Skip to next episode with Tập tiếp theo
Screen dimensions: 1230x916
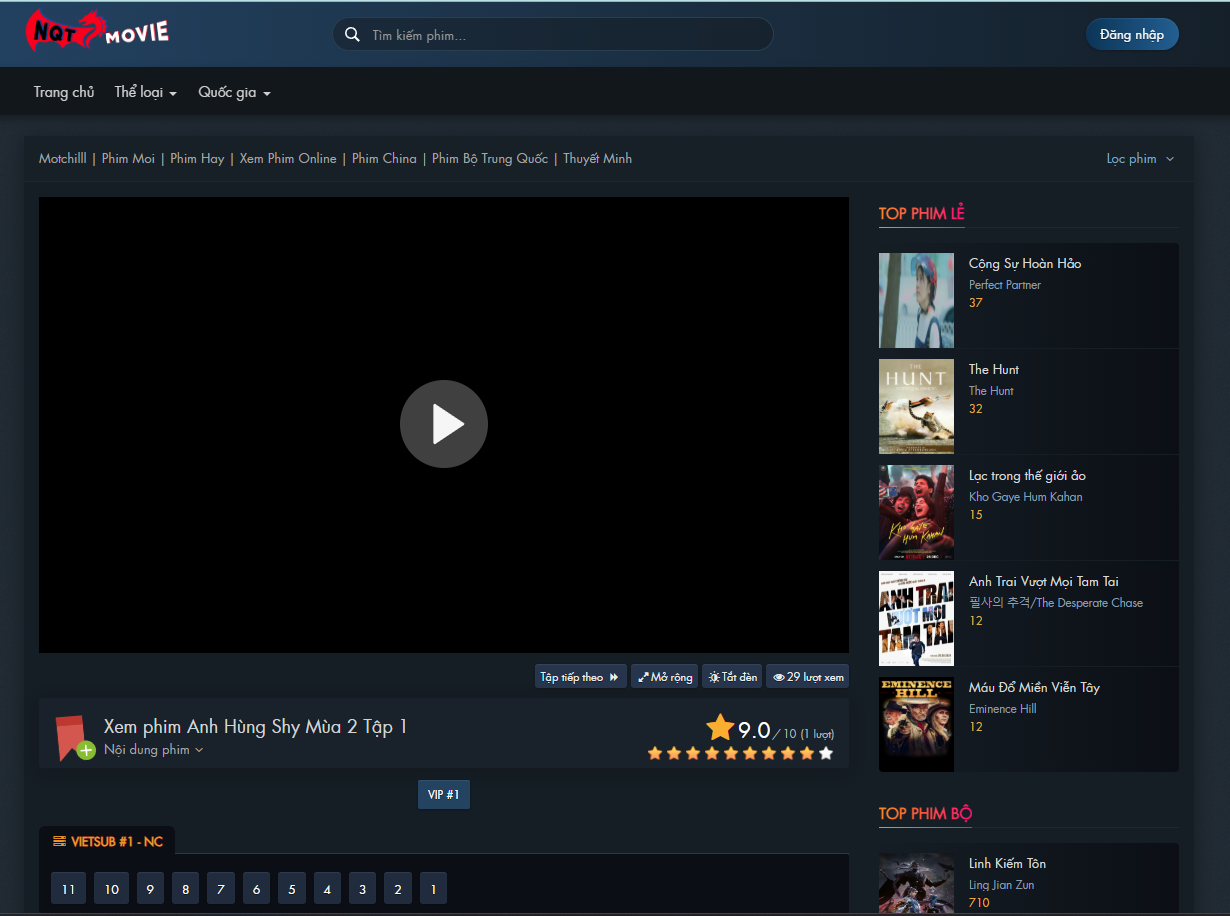[x=580, y=677]
